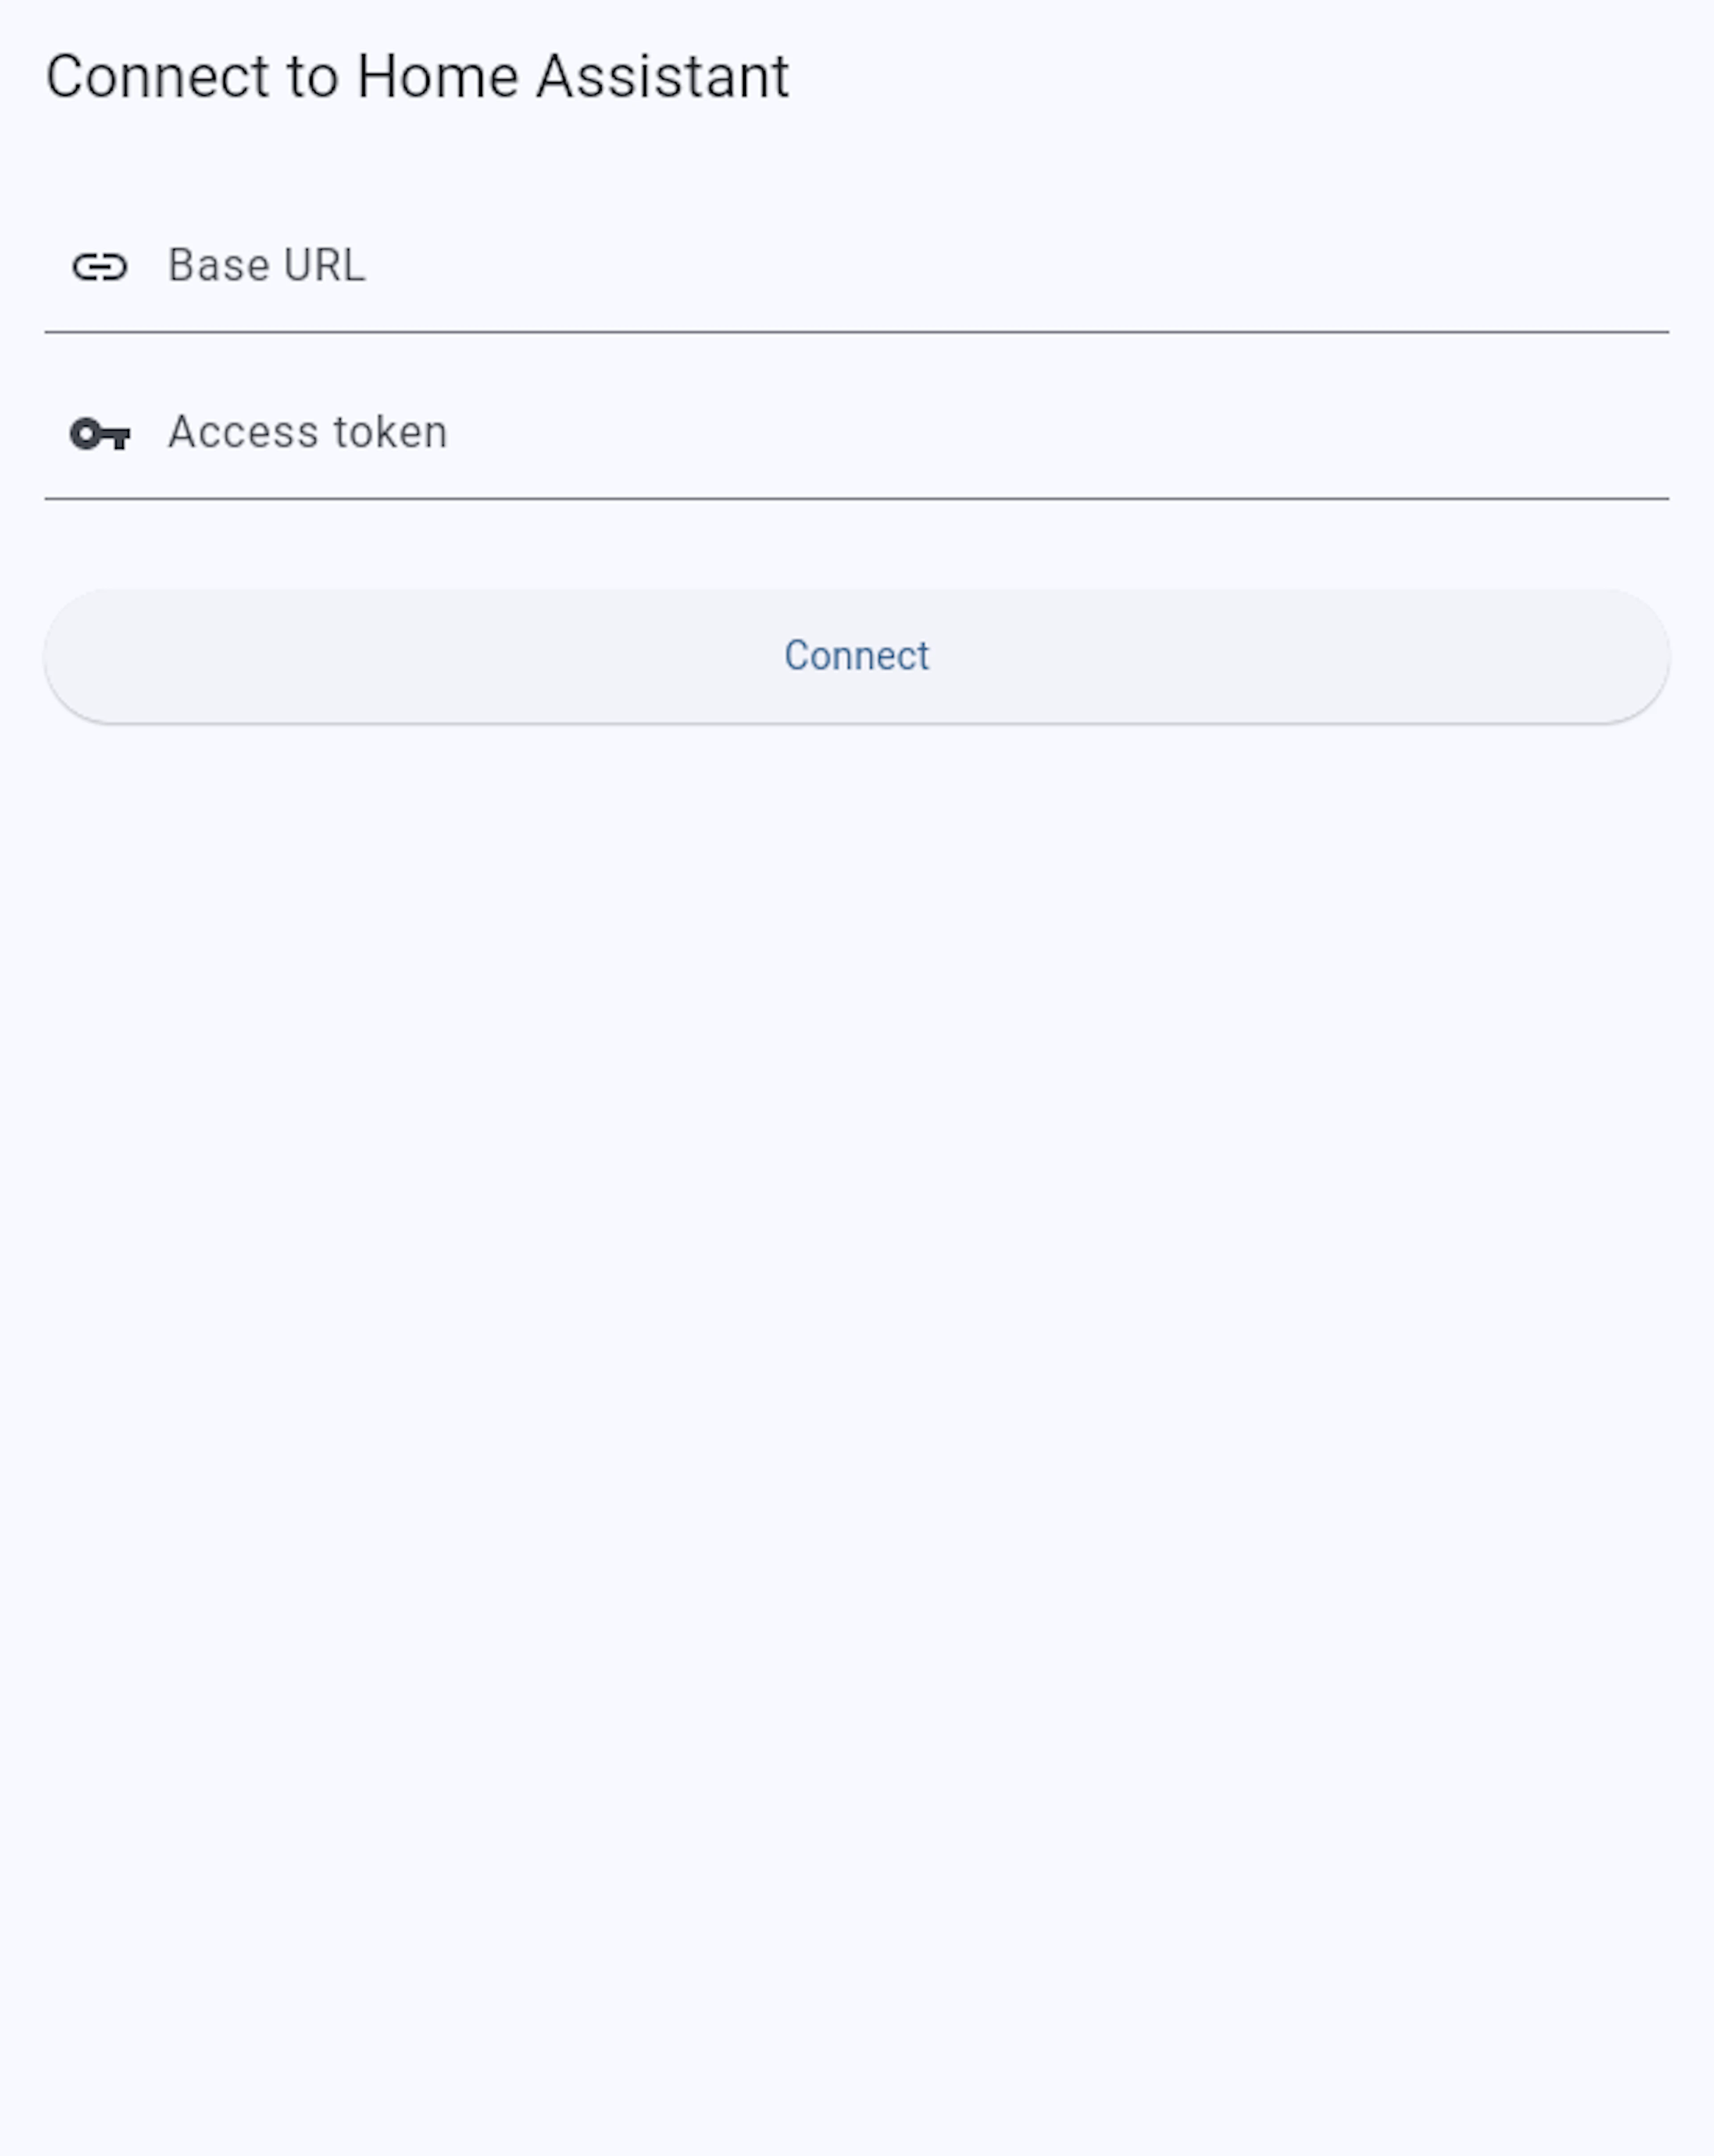Click the icon preceding the Access token label

point(101,432)
